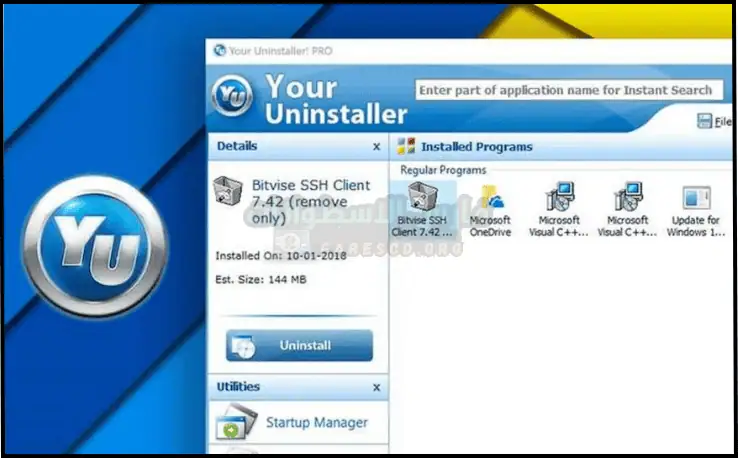Open the Startup Manager text link
The height and width of the screenshot is (458, 738).
(x=316, y=423)
